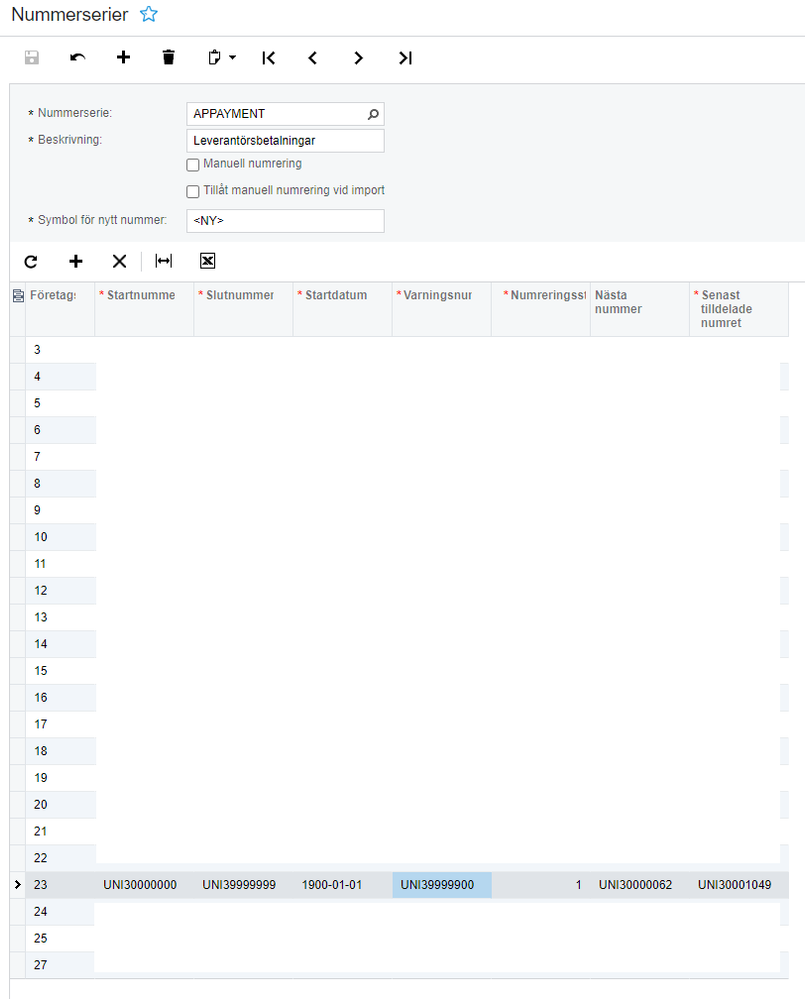Open Nummerserie lookup magnifier
Viewport: 805px width, 999px height.
(x=373, y=114)
